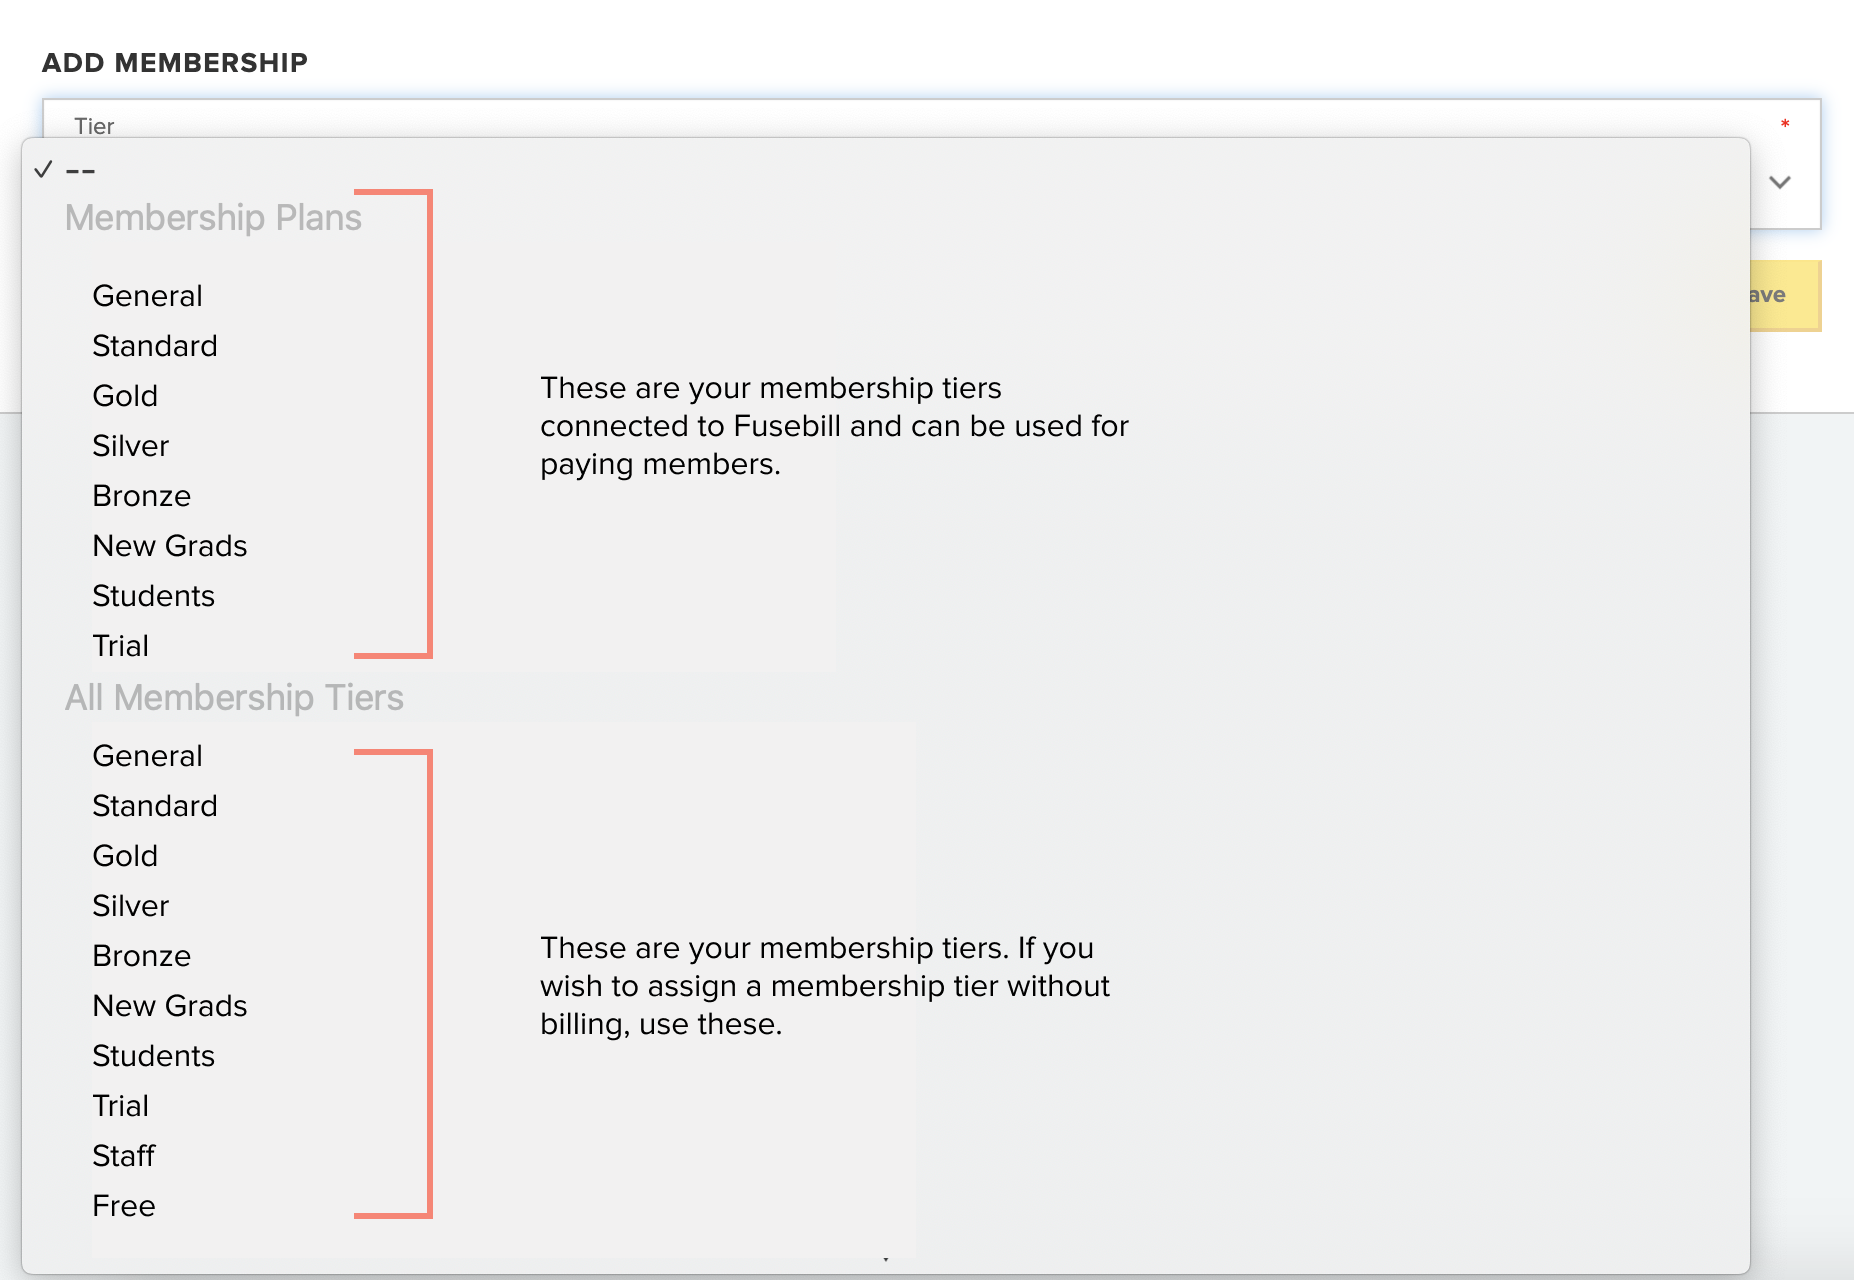Click the yellow Save button
The height and width of the screenshot is (1280, 1854).
[x=1785, y=295]
